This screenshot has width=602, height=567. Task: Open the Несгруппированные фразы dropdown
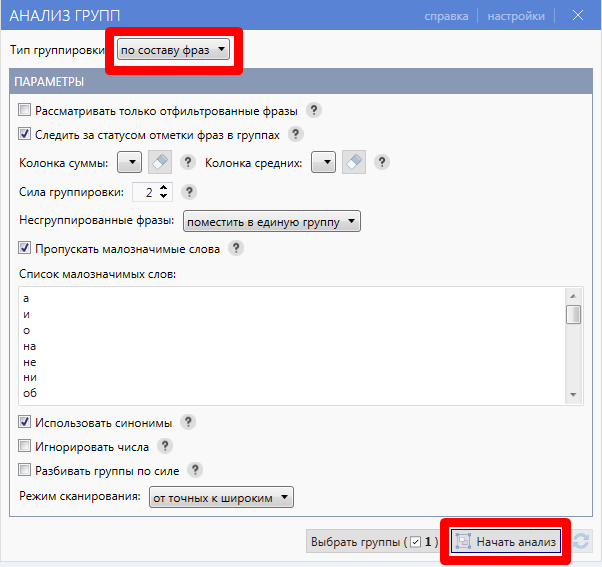(270, 221)
